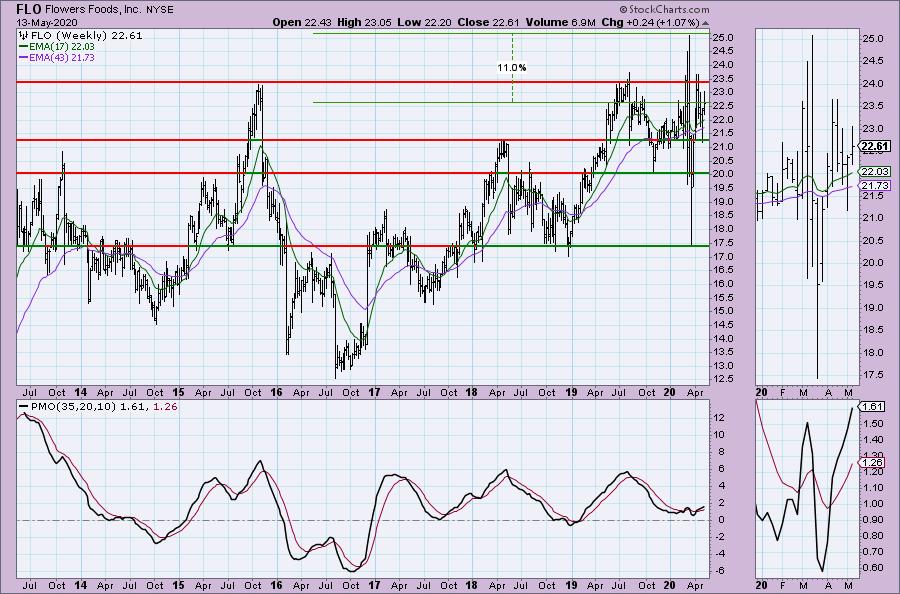
Task: Click the "12.5" price axis label
Action: click(x=721, y=379)
